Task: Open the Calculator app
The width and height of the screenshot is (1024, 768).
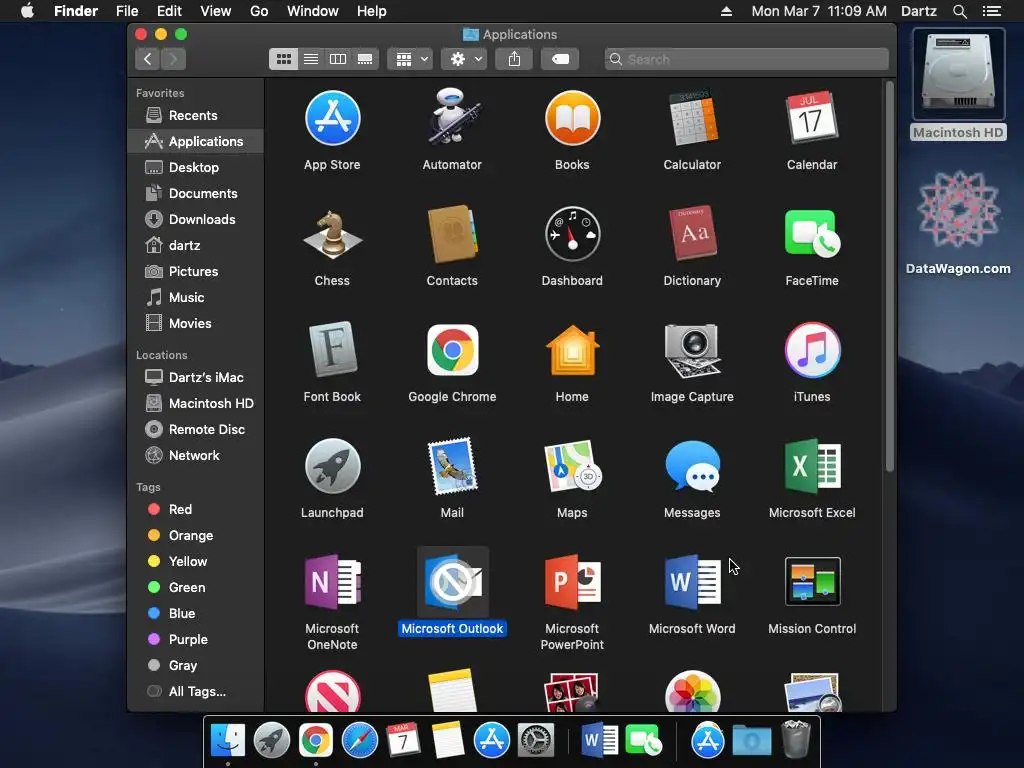Action: tap(692, 118)
